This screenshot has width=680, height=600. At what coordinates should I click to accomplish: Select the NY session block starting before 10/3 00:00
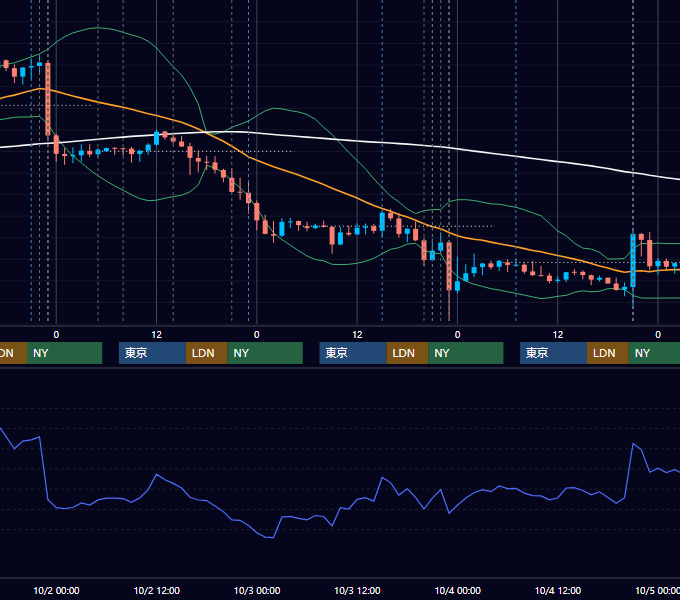point(265,353)
